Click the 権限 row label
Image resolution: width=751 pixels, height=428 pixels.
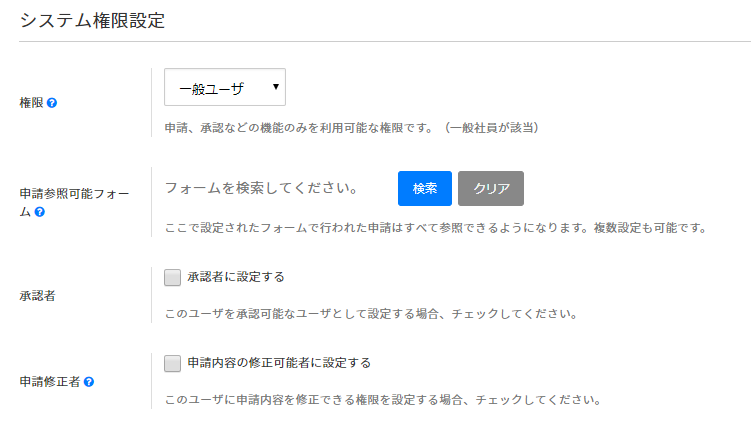(31, 103)
